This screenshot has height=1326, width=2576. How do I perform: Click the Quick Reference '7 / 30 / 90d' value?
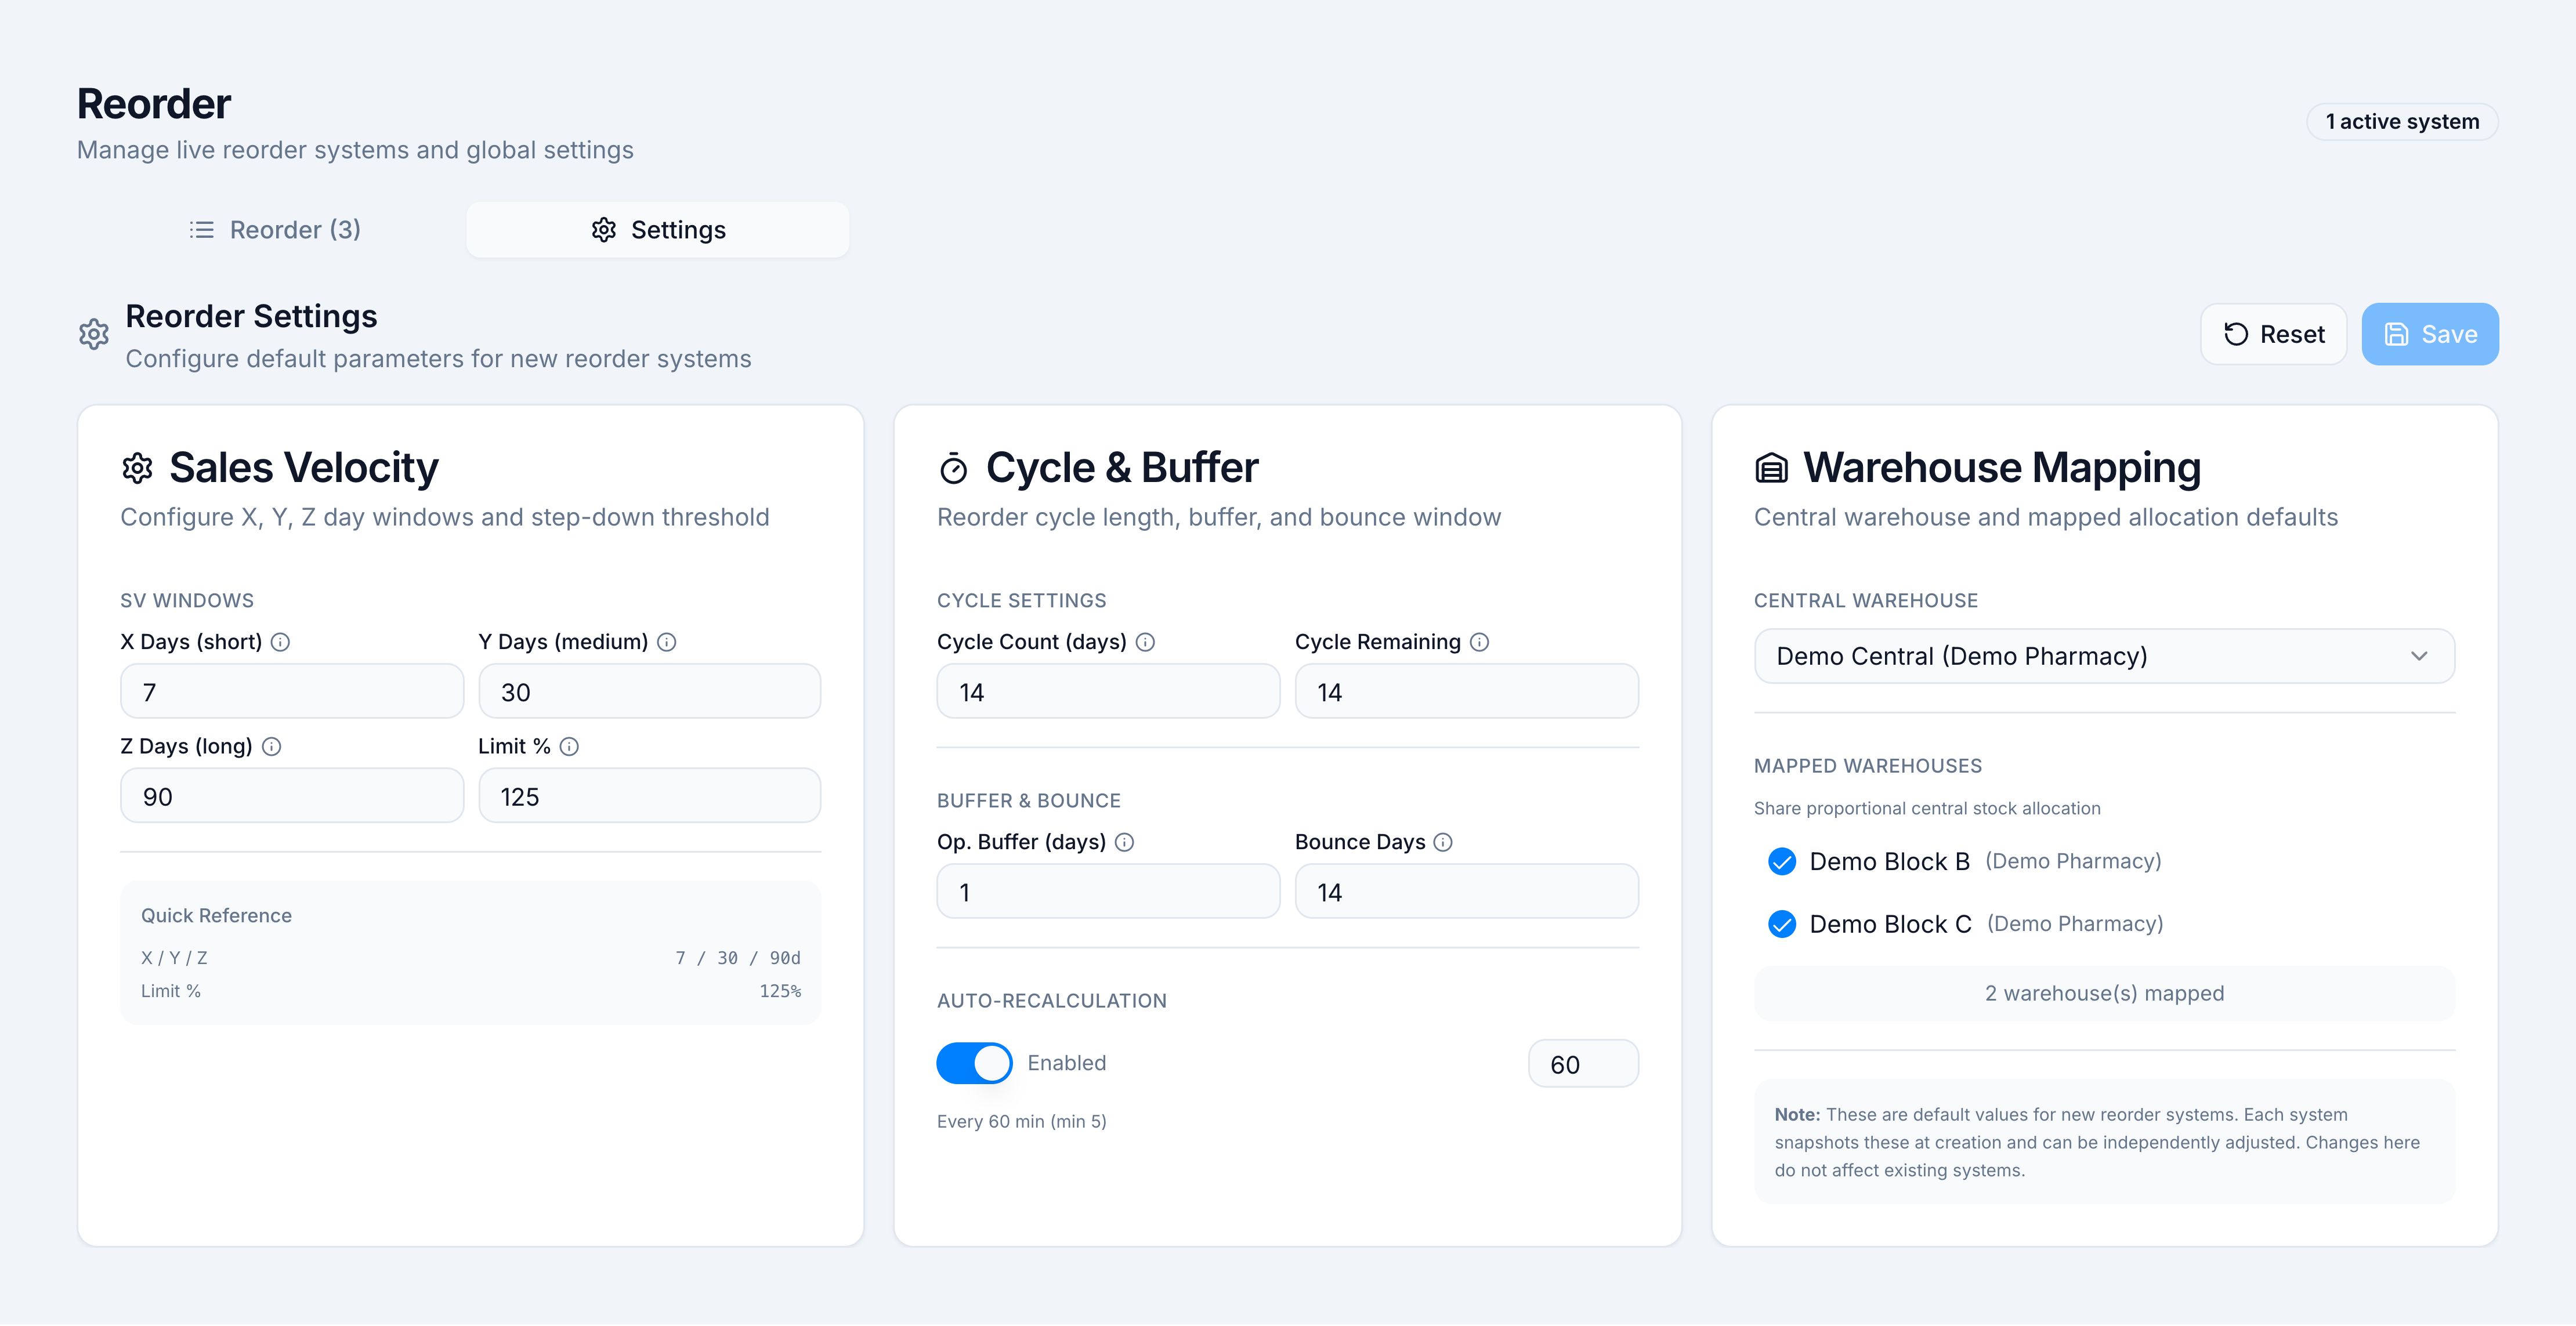(738, 958)
